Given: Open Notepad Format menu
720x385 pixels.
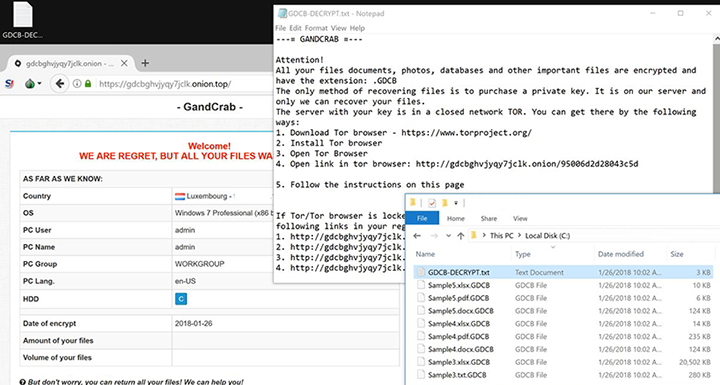Looking at the screenshot, I should (x=316, y=28).
